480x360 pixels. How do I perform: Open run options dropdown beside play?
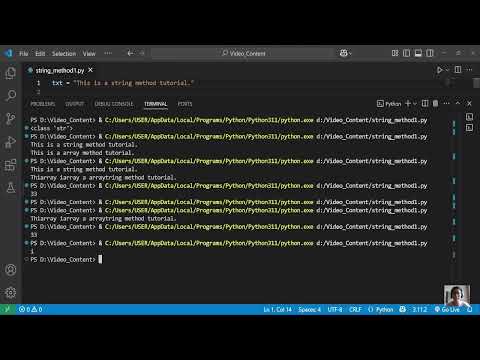[447, 70]
